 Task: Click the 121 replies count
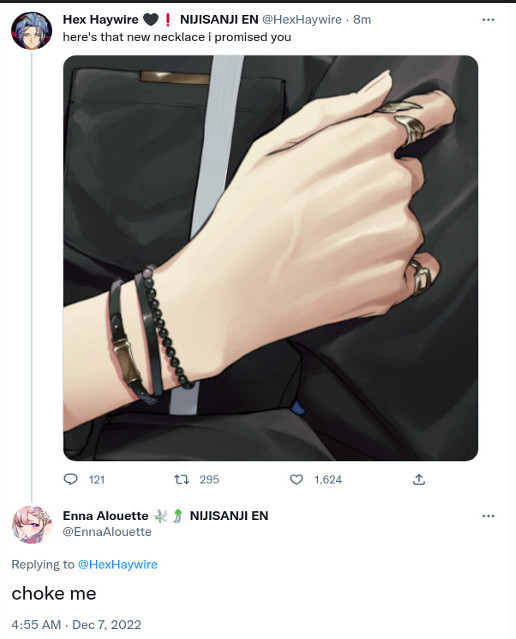97,480
